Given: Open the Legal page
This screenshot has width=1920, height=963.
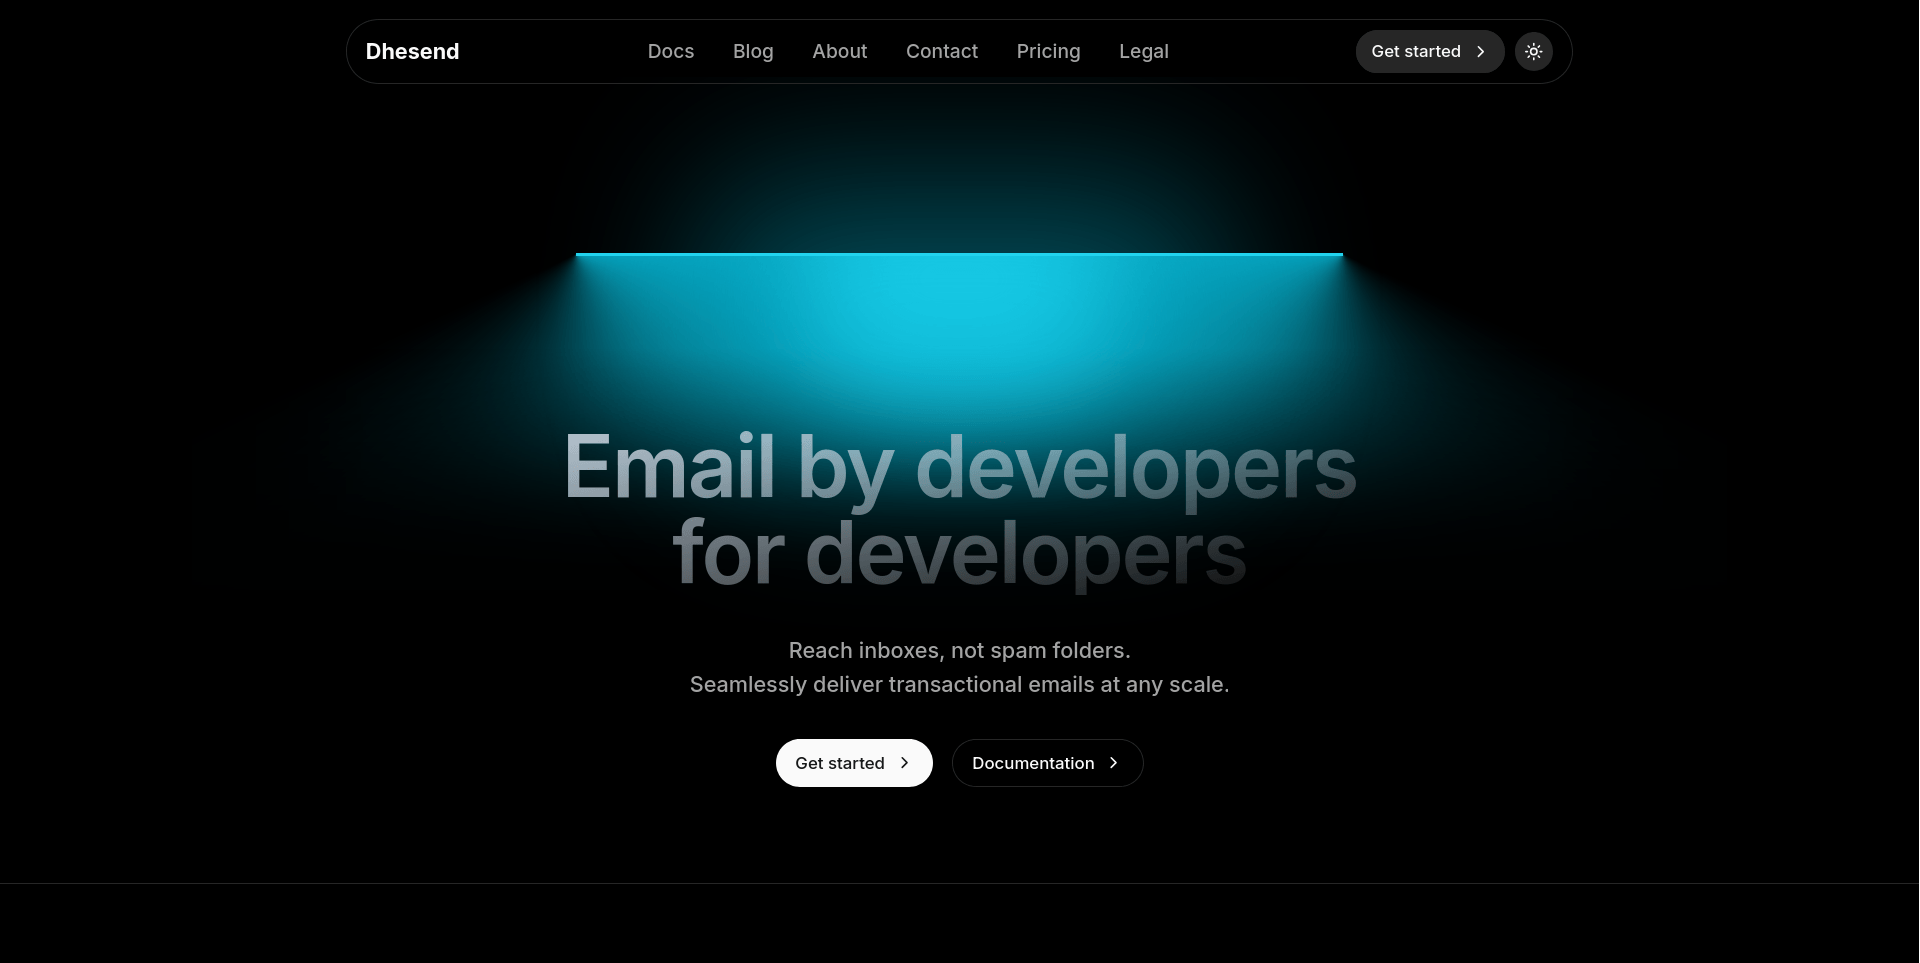Looking at the screenshot, I should [1143, 51].
